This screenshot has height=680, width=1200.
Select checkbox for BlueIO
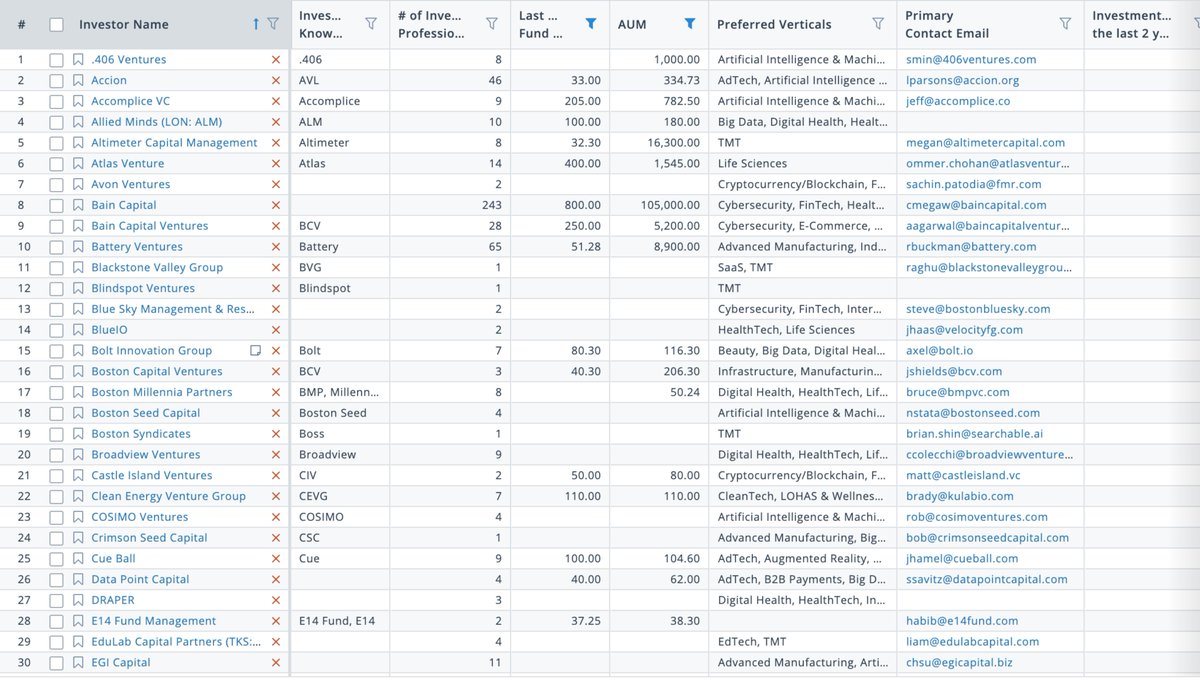(x=57, y=330)
